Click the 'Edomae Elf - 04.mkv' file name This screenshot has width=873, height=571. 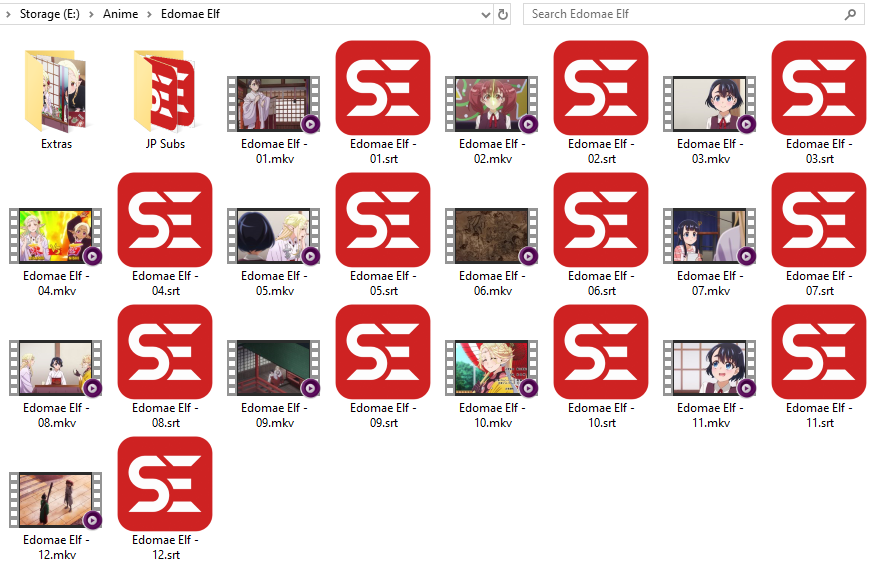click(x=56, y=283)
